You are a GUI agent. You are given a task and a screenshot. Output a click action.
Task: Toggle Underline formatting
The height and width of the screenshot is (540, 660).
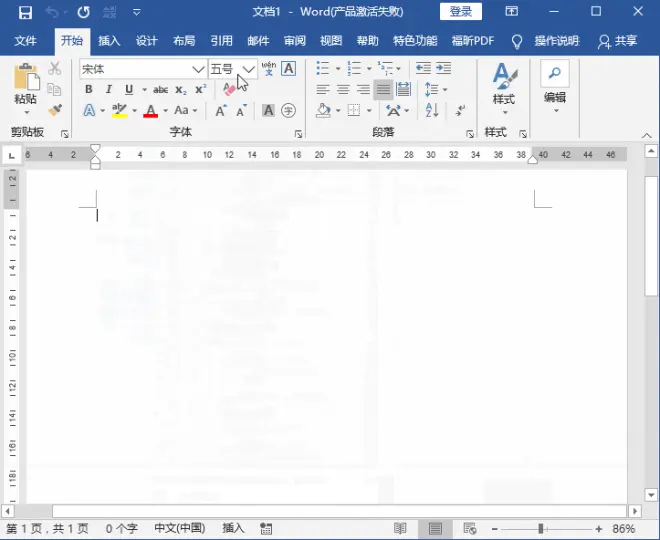click(129, 89)
